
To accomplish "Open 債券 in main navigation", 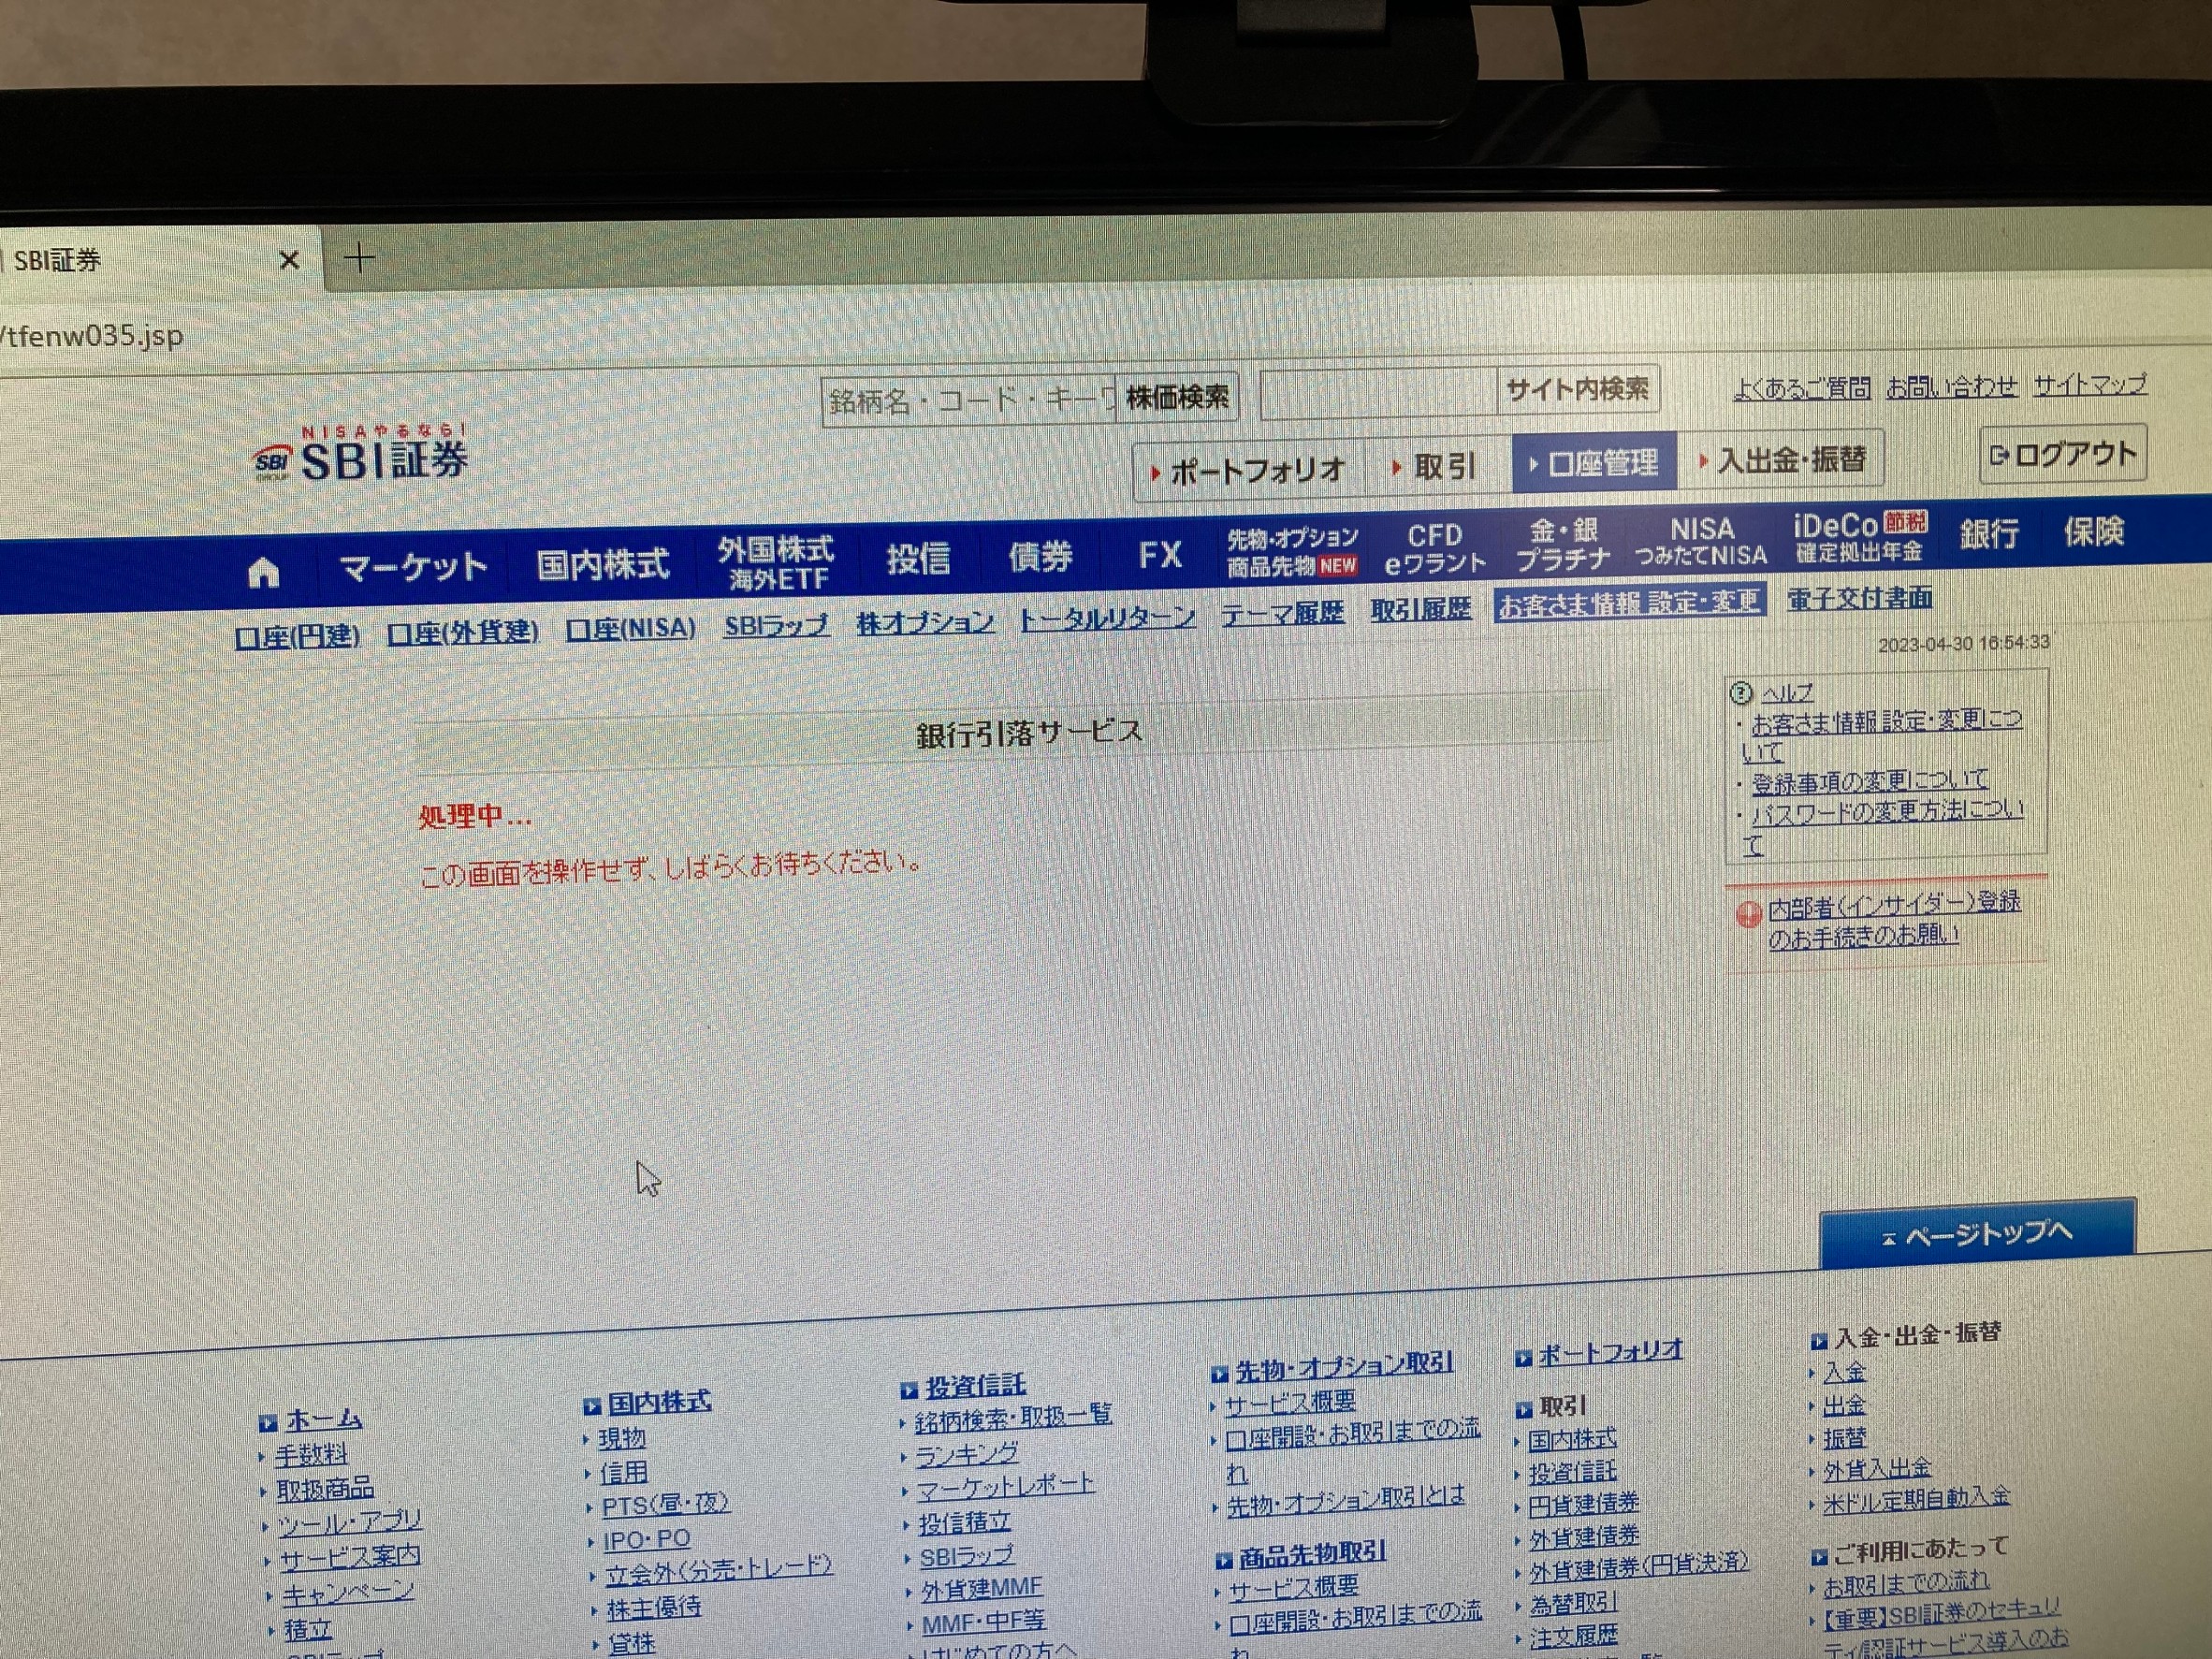I will [x=1040, y=556].
